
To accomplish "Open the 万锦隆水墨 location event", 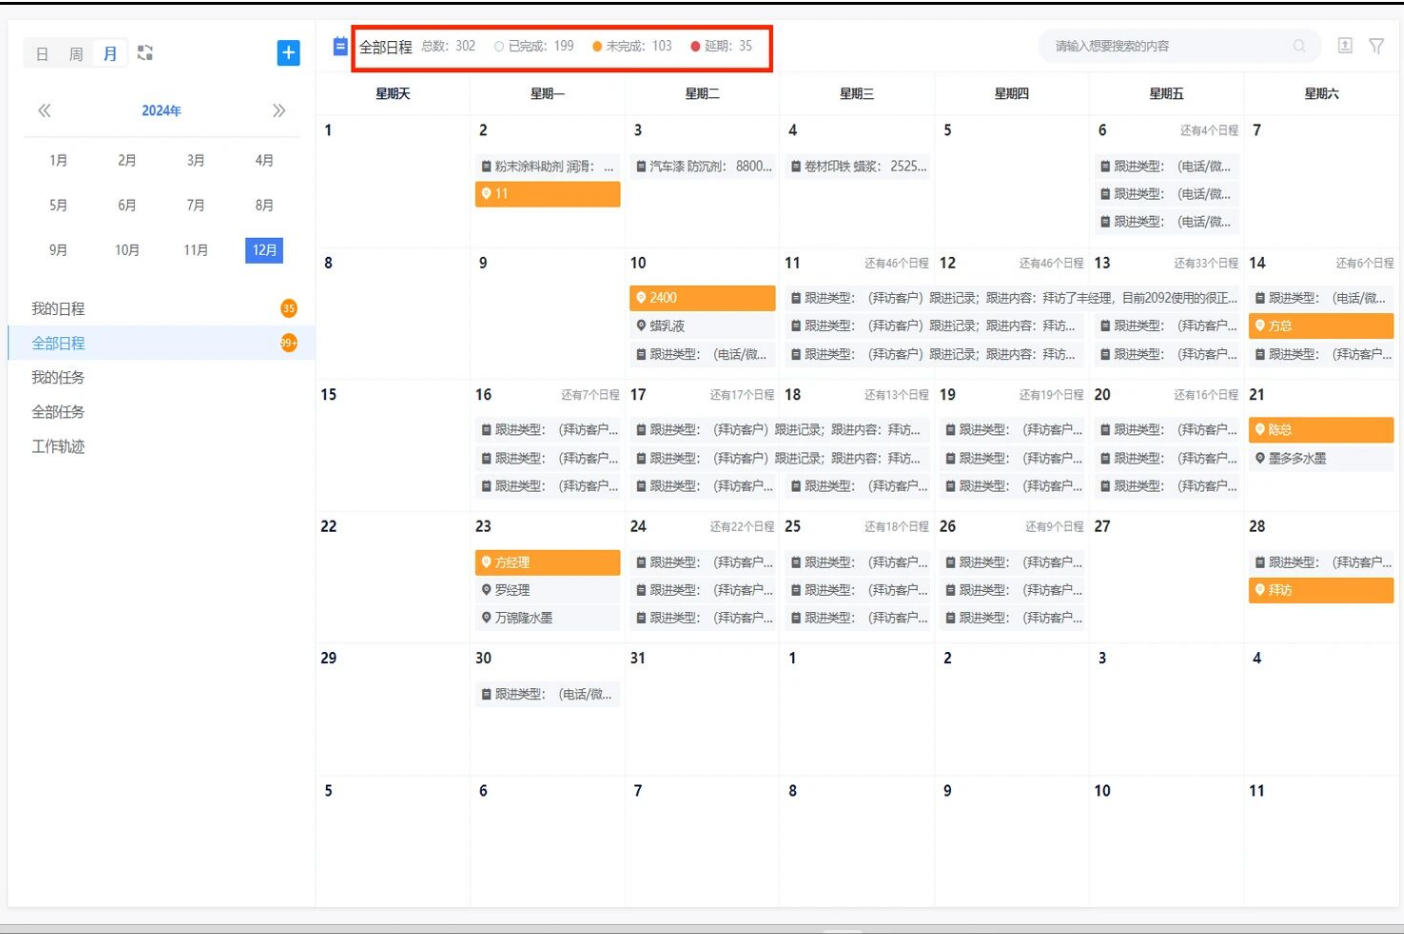I will [548, 618].
